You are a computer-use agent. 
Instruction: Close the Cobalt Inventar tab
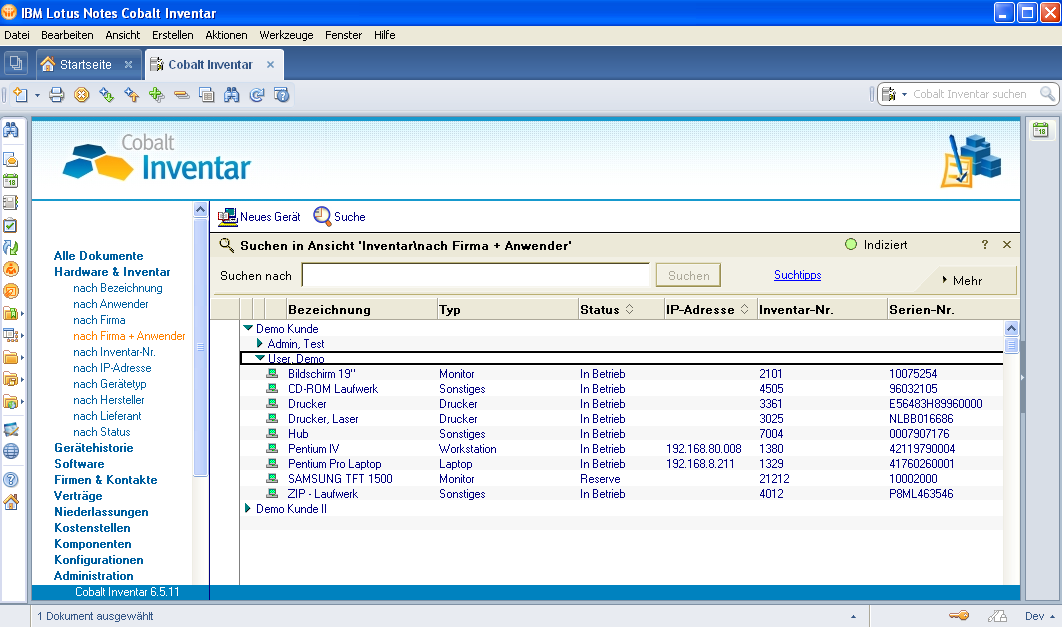click(x=270, y=64)
